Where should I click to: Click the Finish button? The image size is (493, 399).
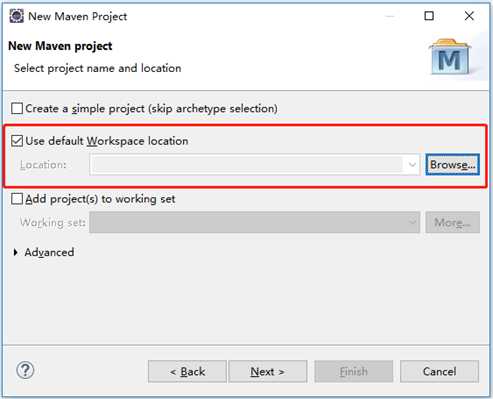click(354, 371)
